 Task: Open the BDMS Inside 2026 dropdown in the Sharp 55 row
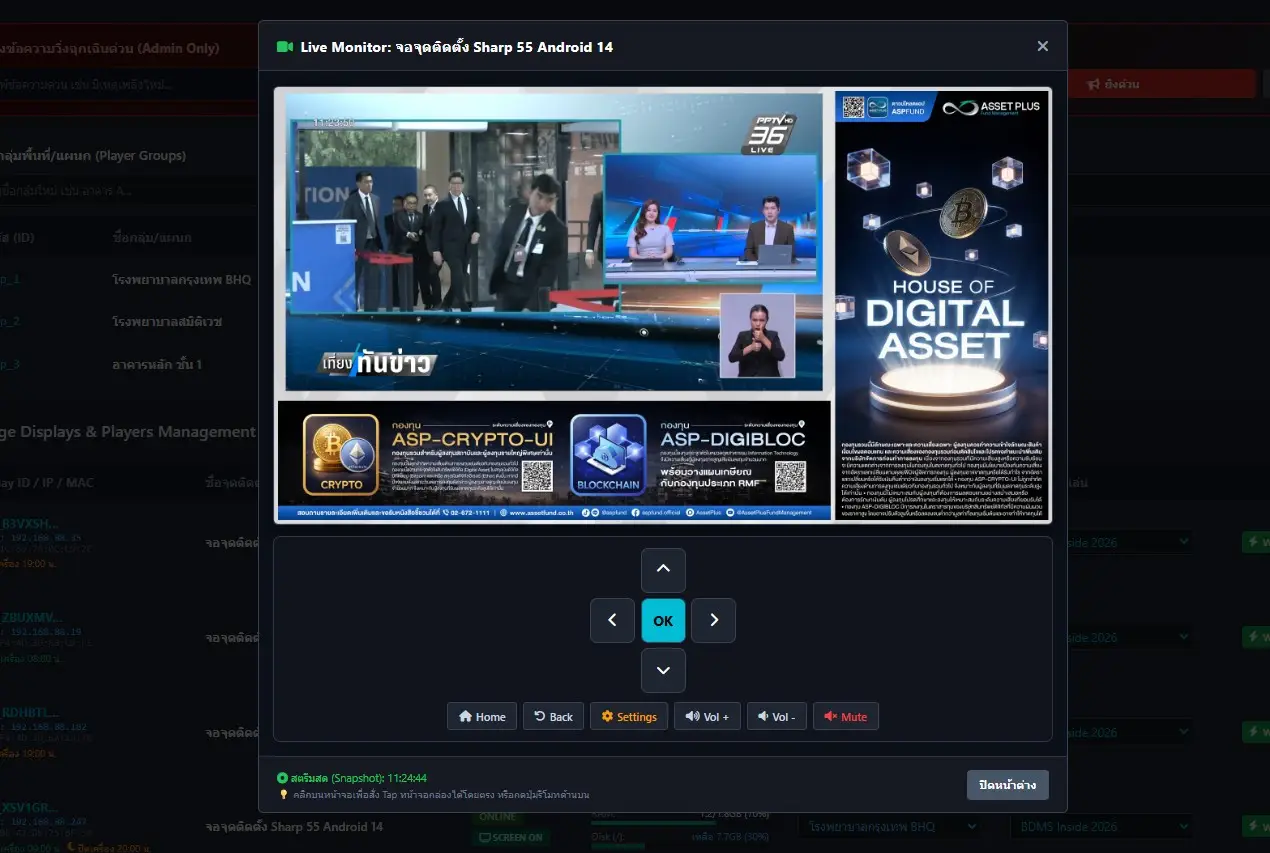[x=1102, y=827]
